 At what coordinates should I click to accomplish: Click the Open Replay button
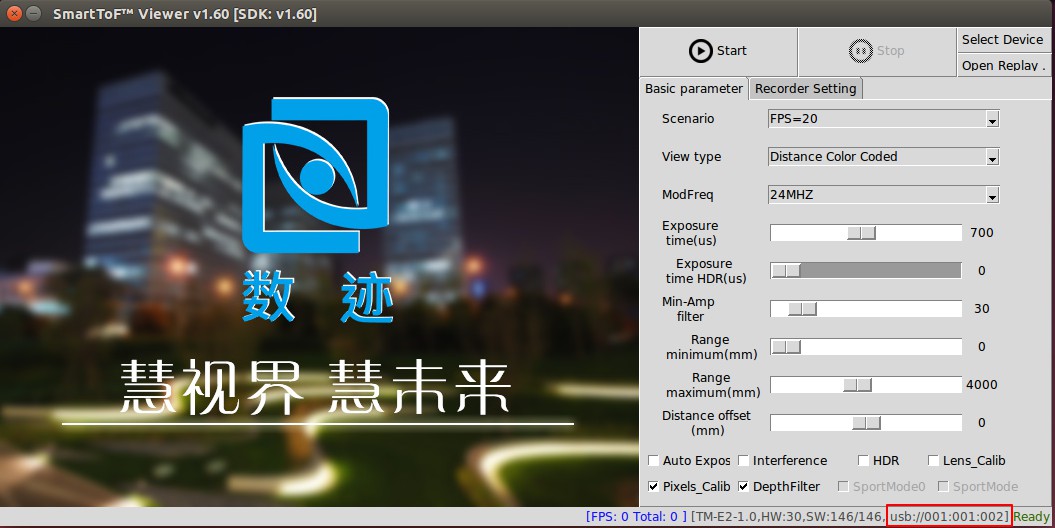pyautogui.click(x=1003, y=65)
